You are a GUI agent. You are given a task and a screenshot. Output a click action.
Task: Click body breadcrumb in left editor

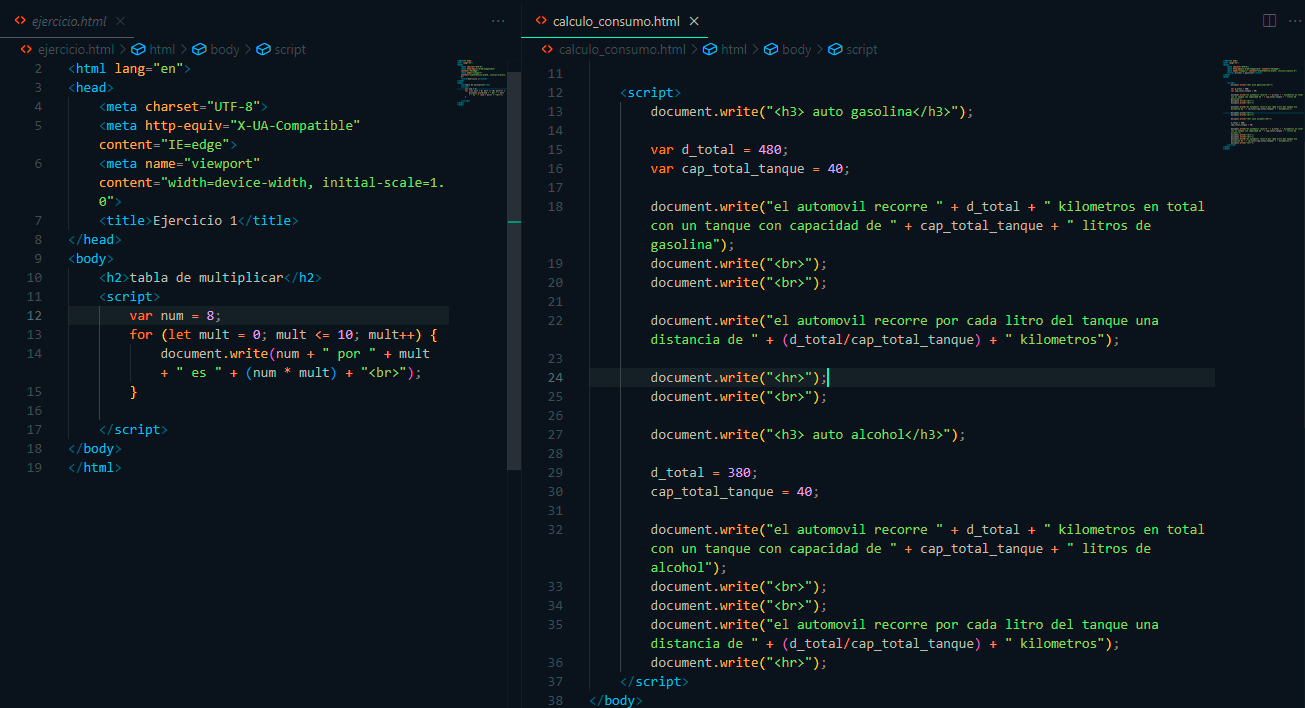(x=225, y=49)
